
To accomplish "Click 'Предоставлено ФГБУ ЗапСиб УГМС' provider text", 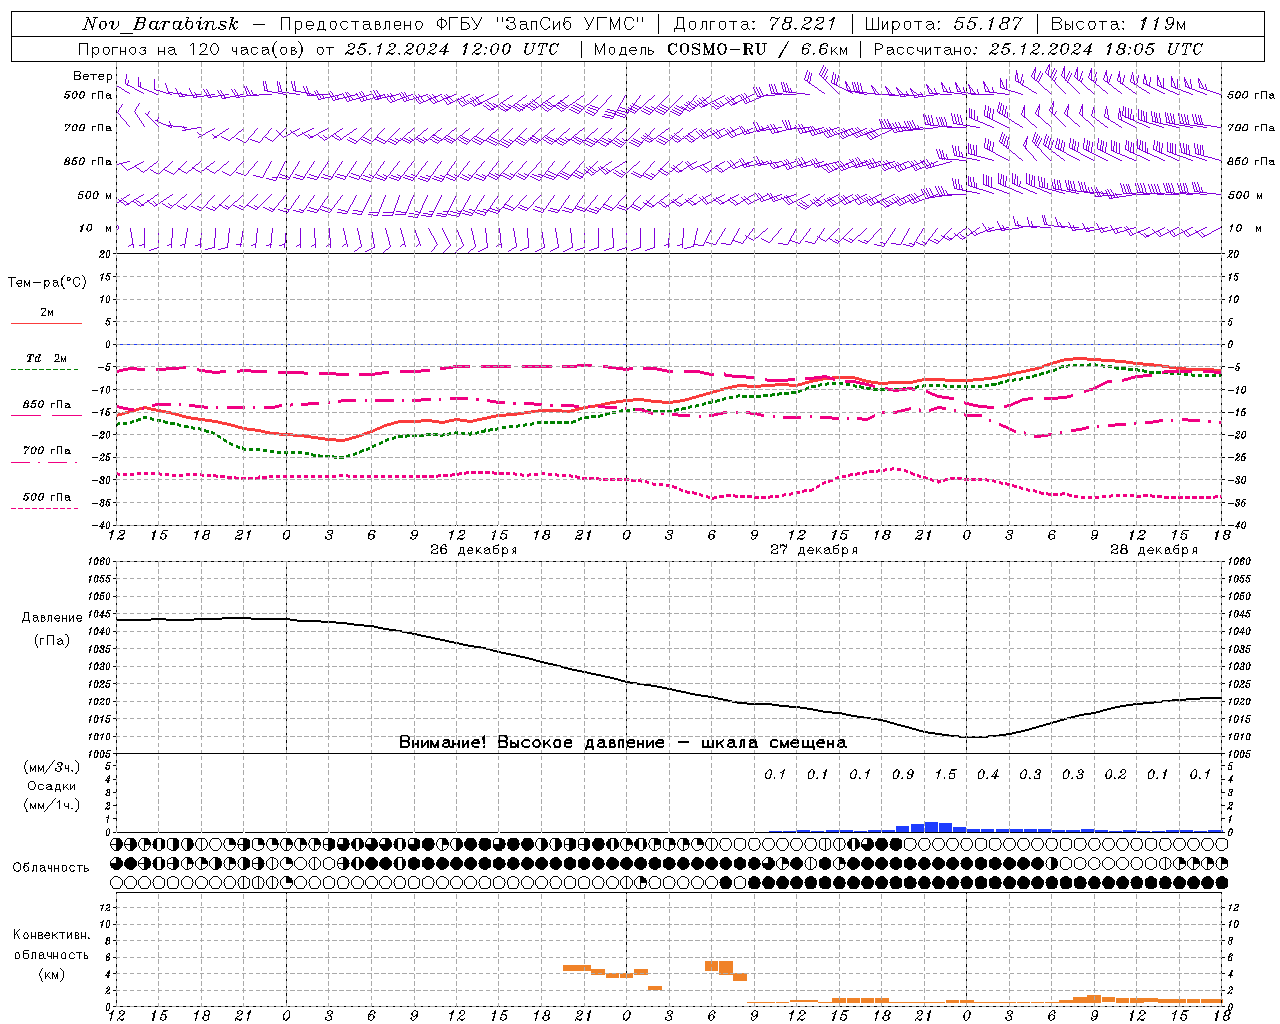I will [x=462, y=24].
